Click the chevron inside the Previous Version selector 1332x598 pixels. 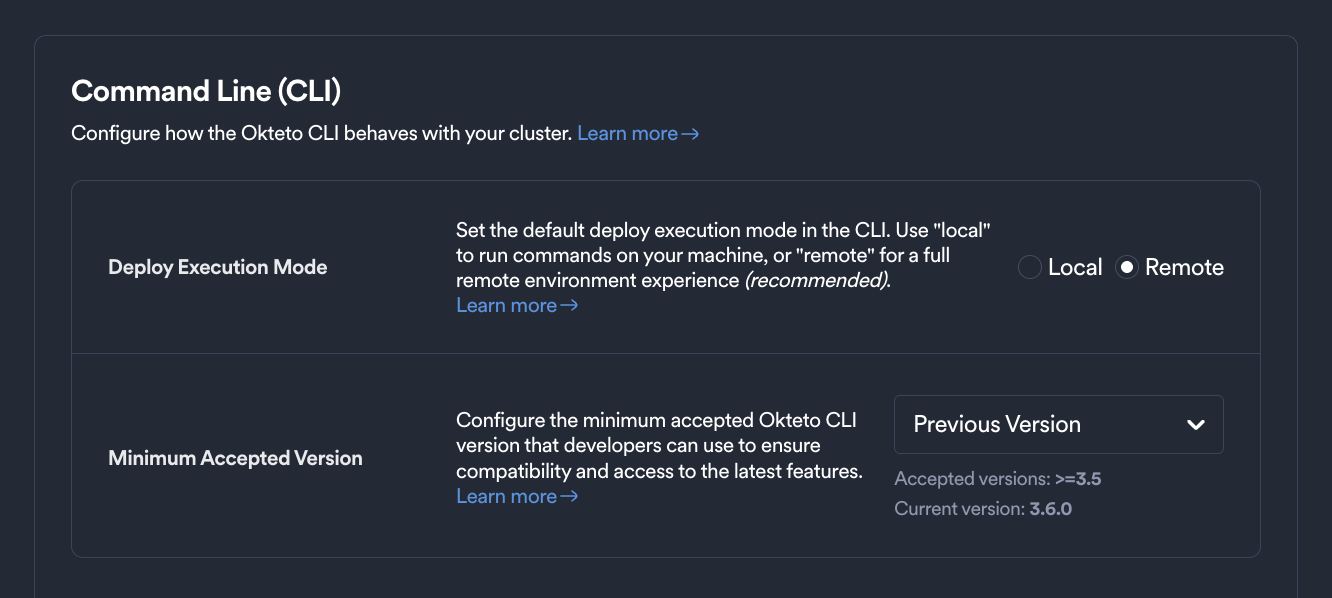(1196, 424)
